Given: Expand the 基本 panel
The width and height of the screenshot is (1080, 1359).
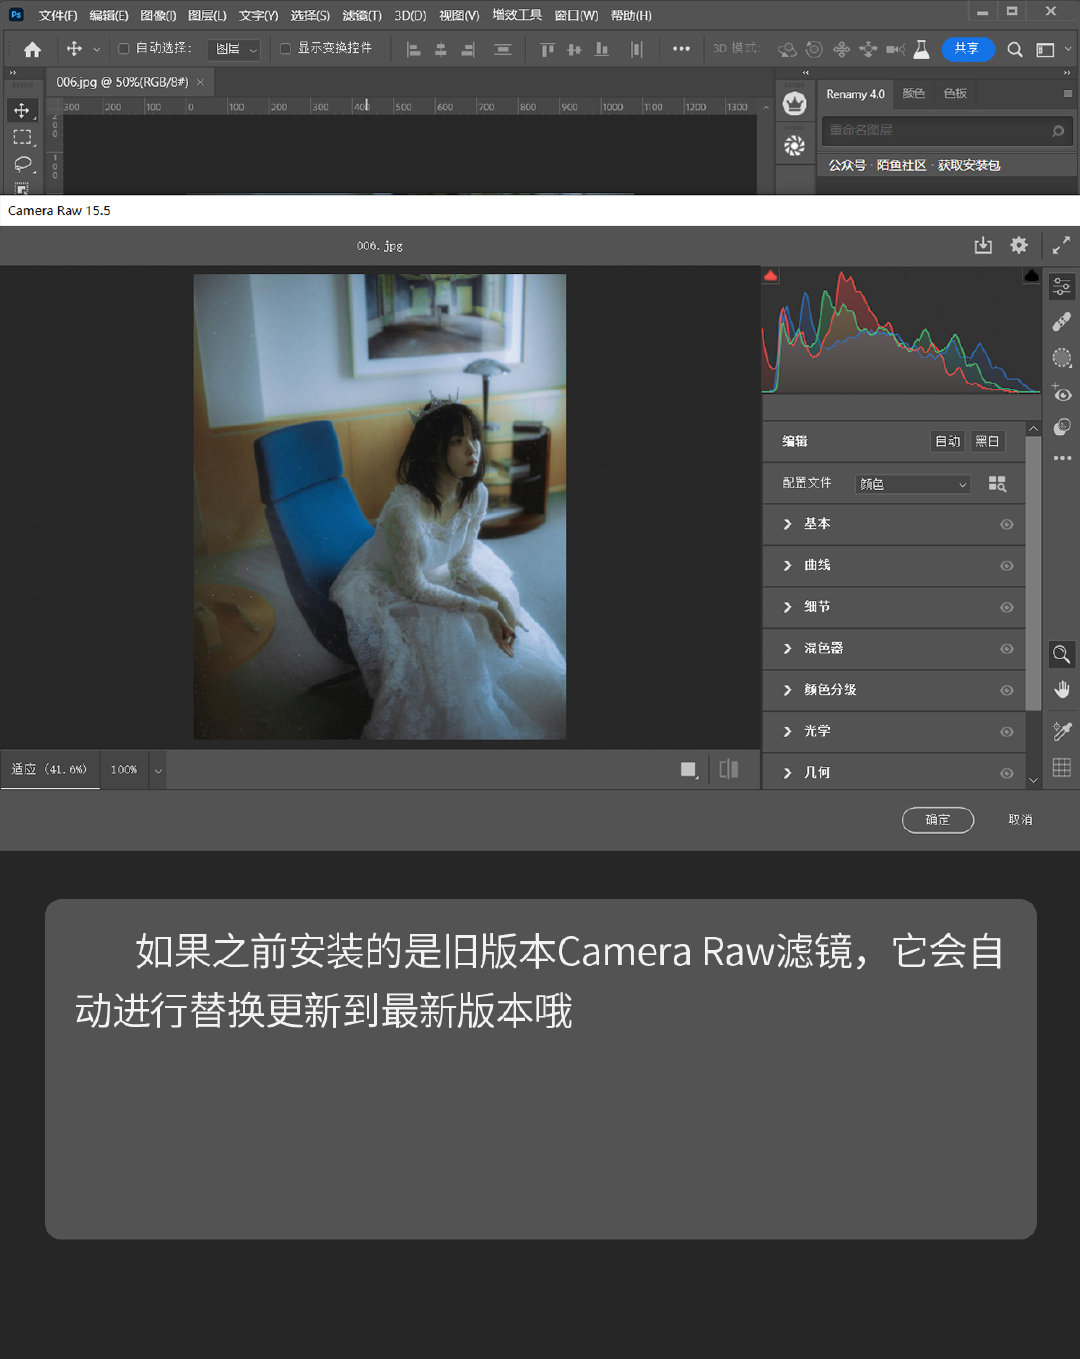Looking at the screenshot, I should (x=894, y=524).
